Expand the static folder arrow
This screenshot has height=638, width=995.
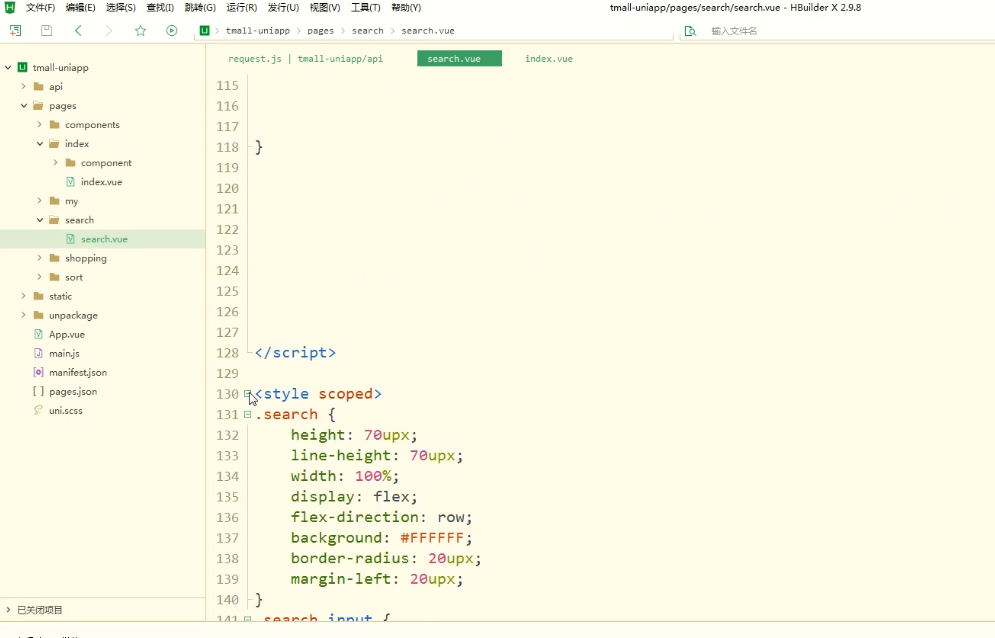pos(23,296)
